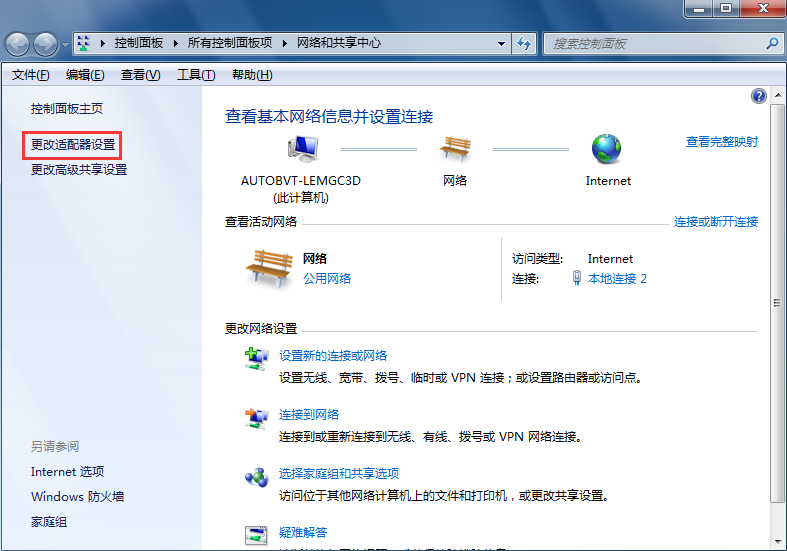787x551 pixels.
Task: Click the set up new connection icon
Action: click(256, 359)
